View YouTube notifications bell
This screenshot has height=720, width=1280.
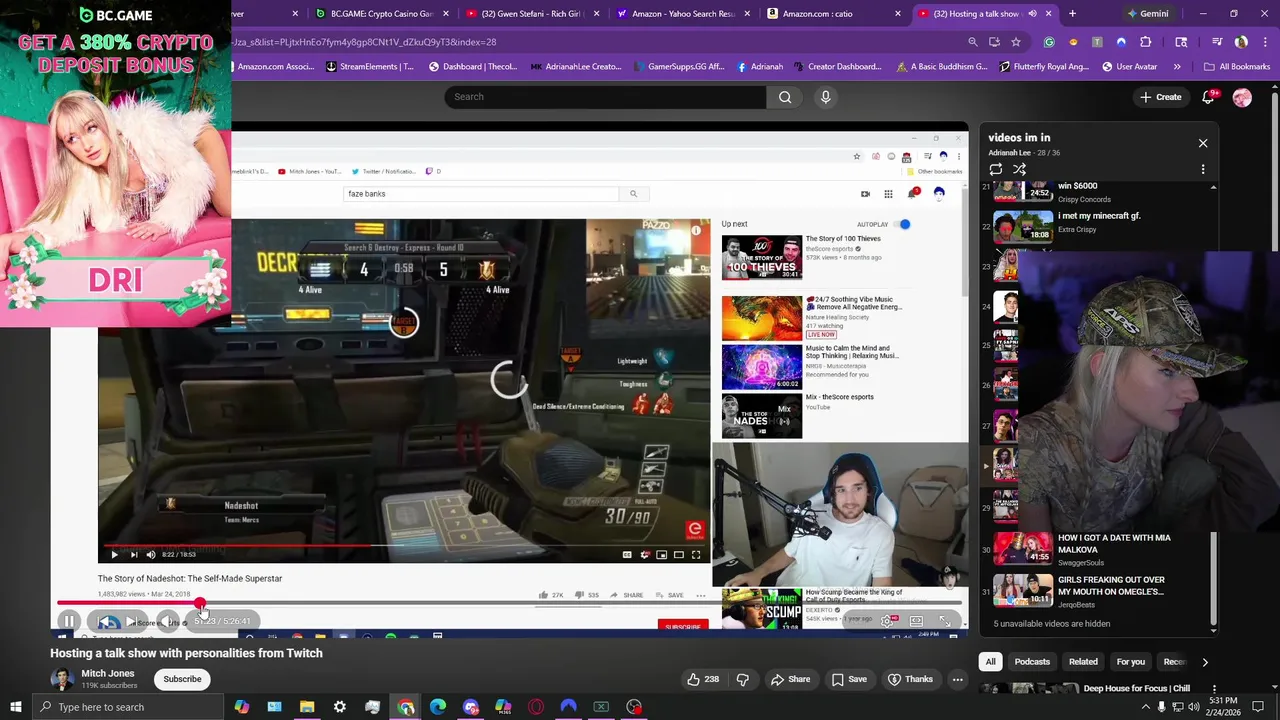pyautogui.click(x=1209, y=97)
